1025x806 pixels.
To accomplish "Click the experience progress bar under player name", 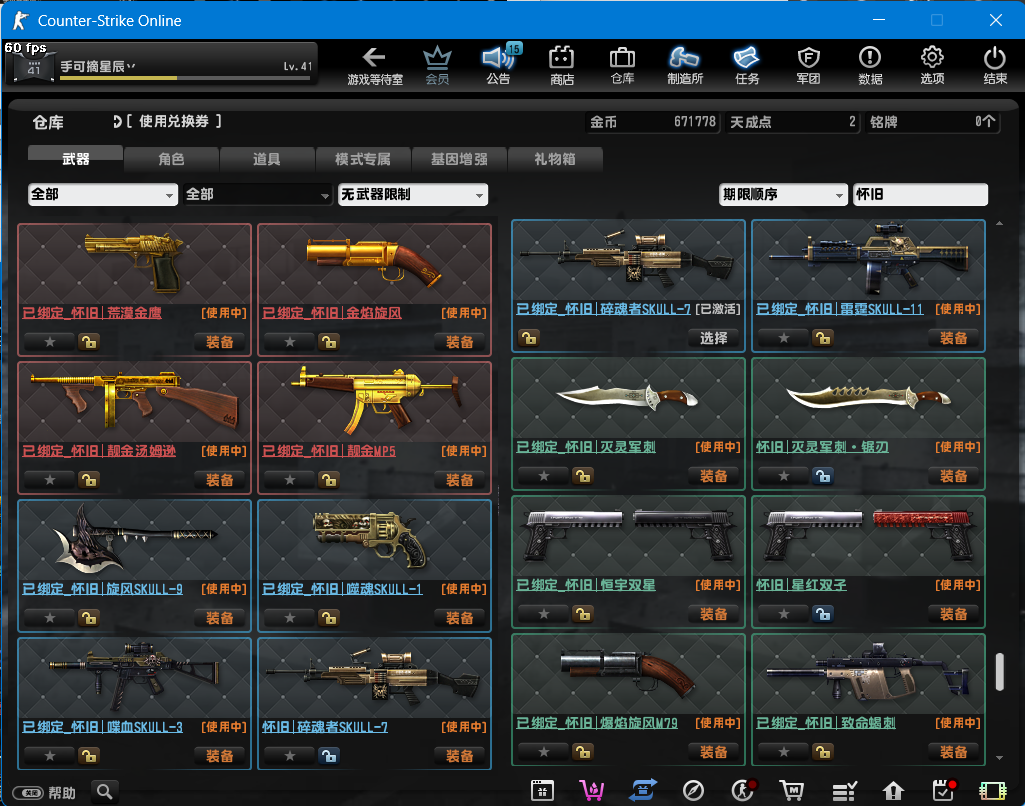I will pyautogui.click(x=185, y=78).
